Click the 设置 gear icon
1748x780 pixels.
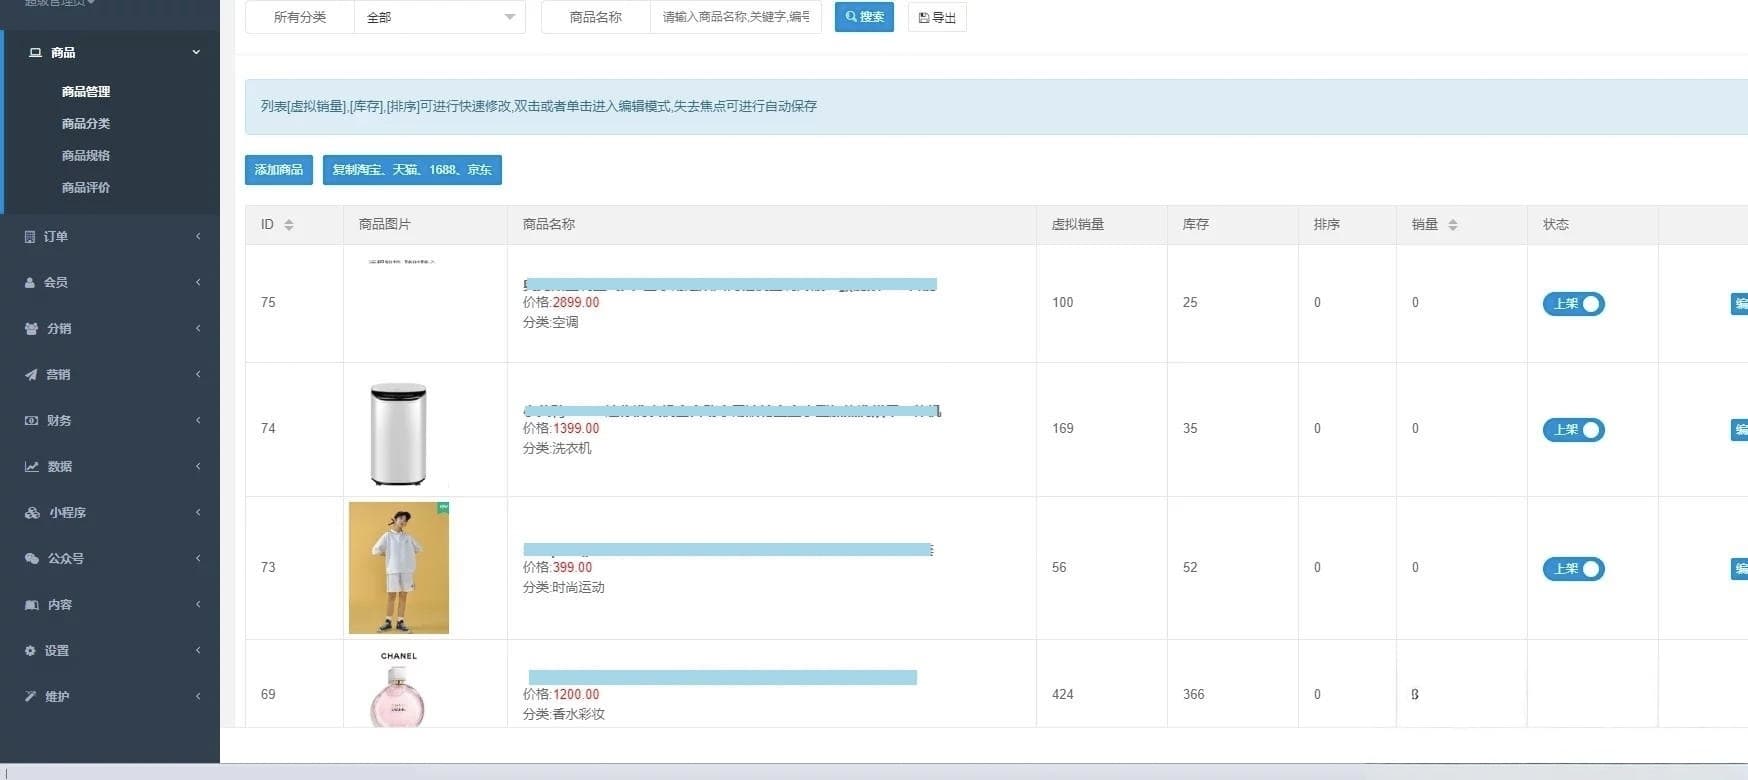tap(30, 651)
